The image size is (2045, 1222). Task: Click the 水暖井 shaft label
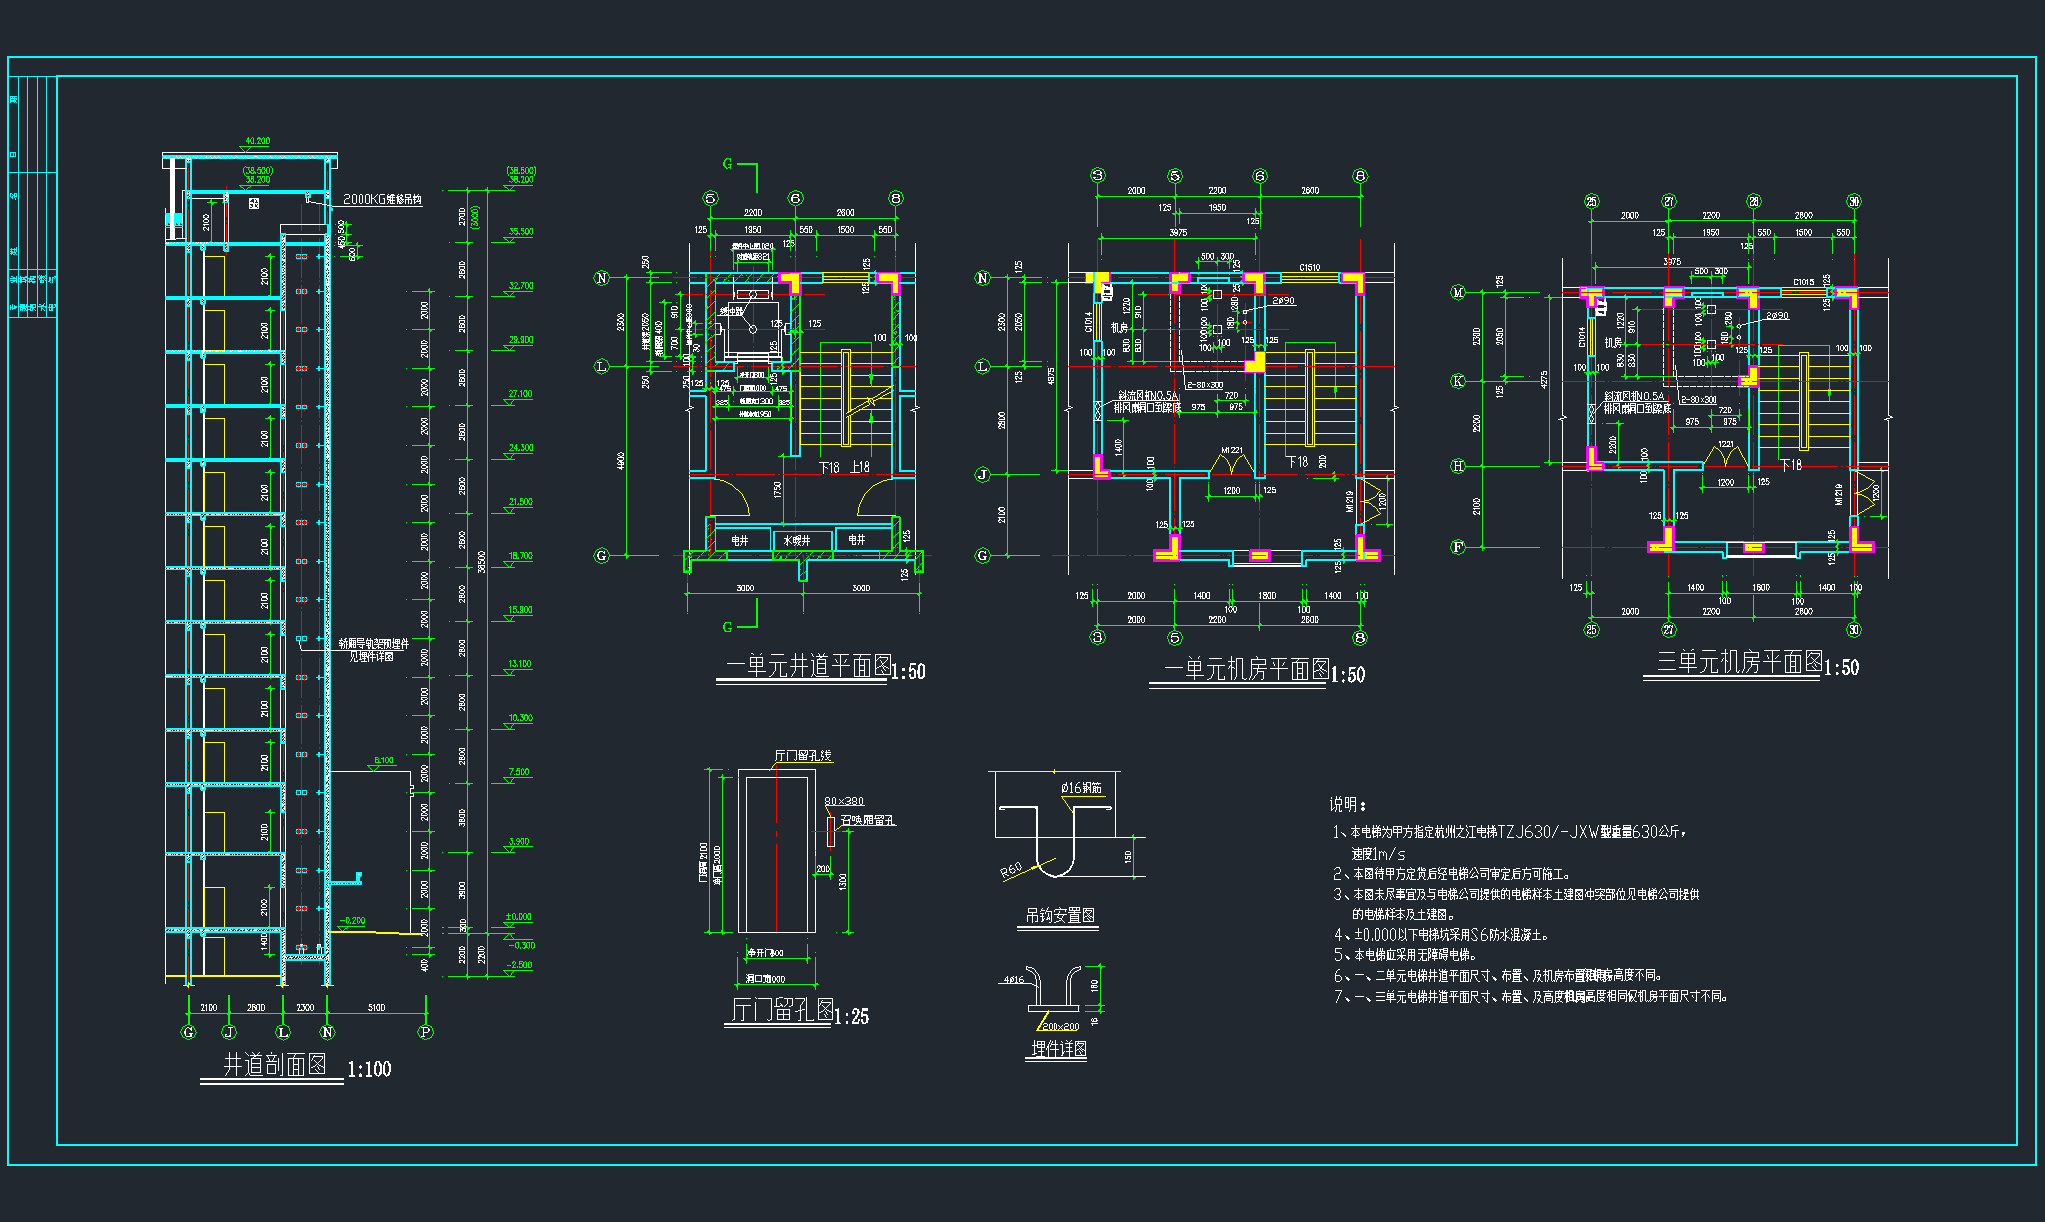(x=797, y=540)
